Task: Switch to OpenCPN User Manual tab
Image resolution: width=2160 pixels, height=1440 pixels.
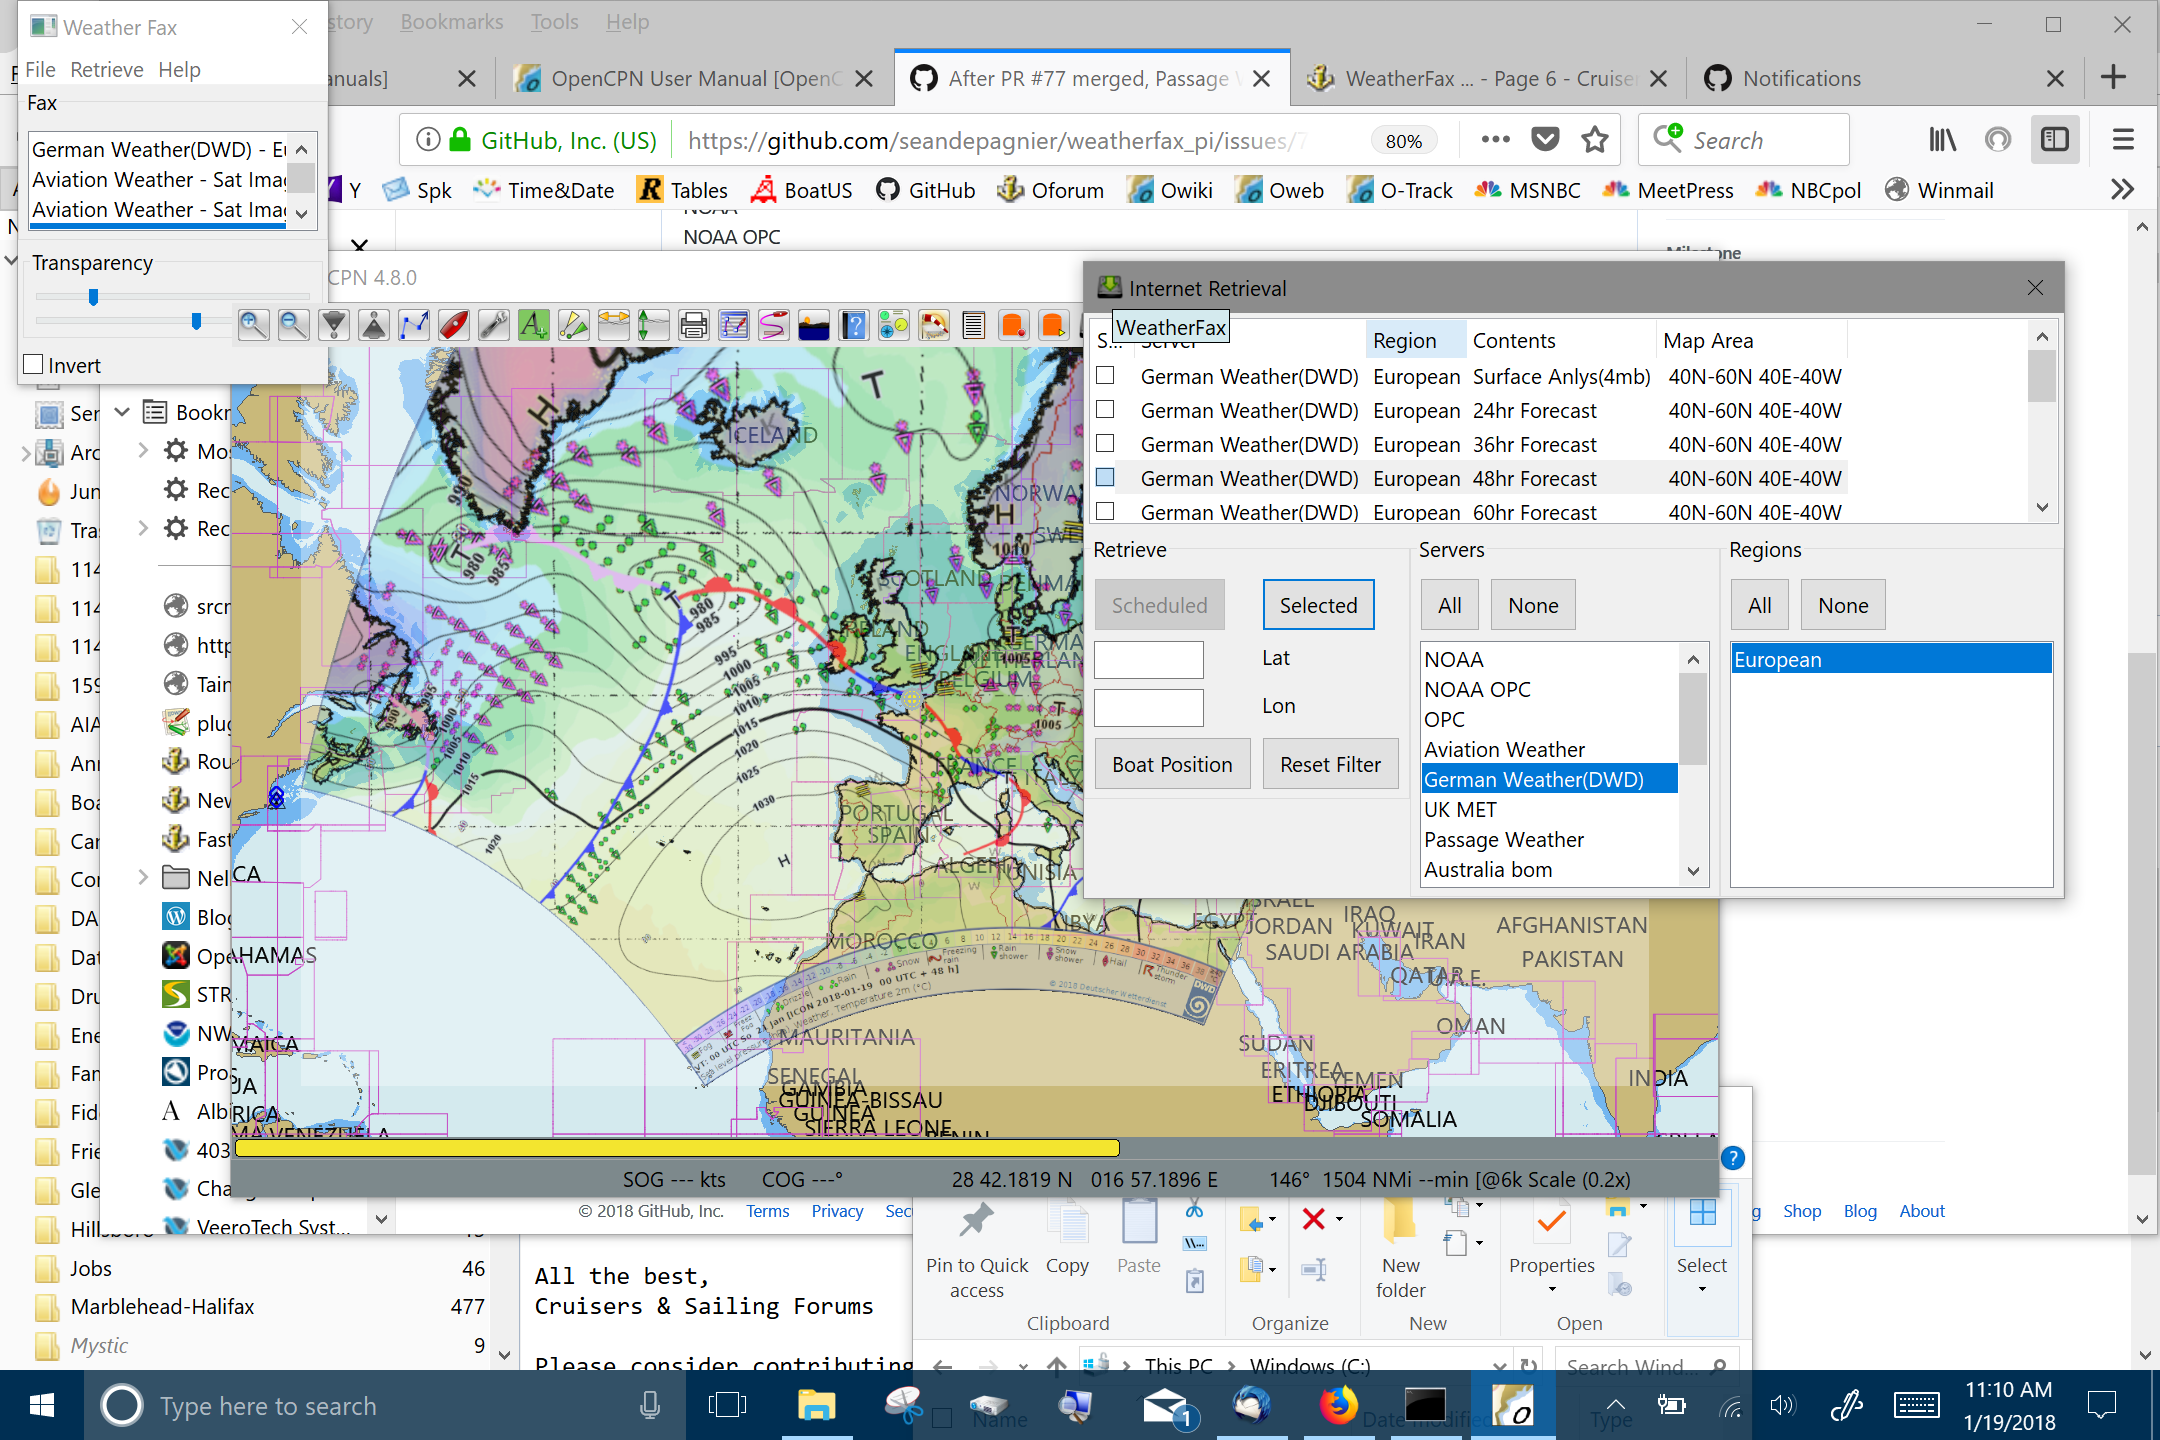Action: [697, 78]
